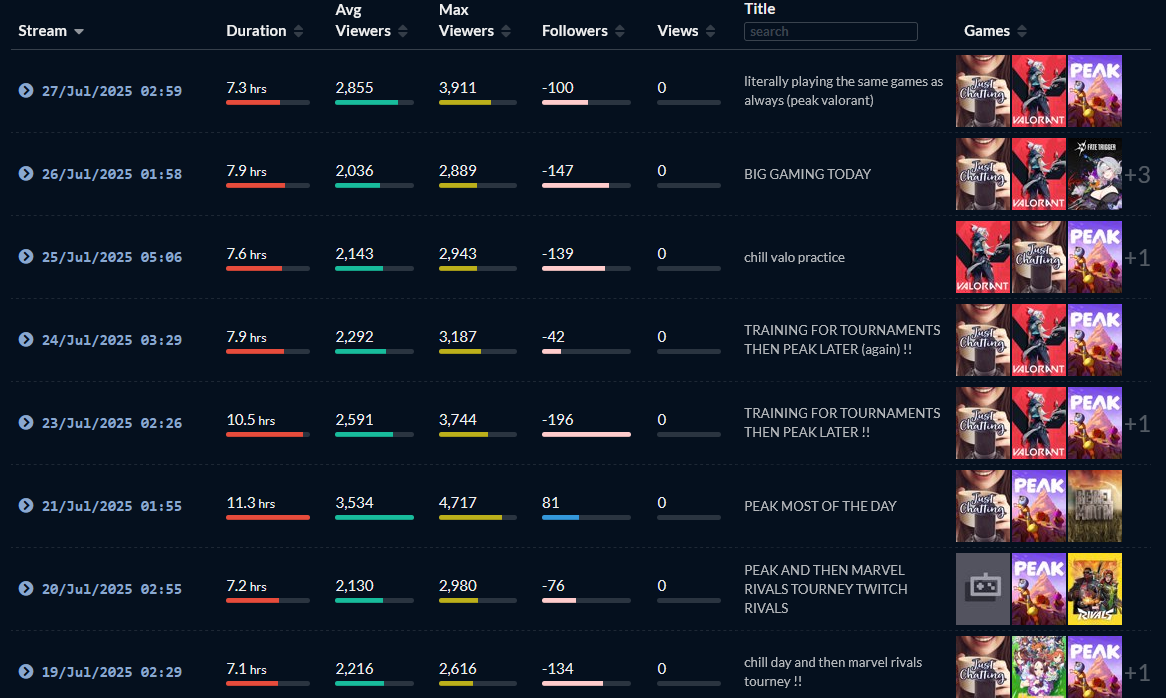
Task: Open Just Chatting thumbnail in 24/Jul row
Action: click(x=983, y=340)
